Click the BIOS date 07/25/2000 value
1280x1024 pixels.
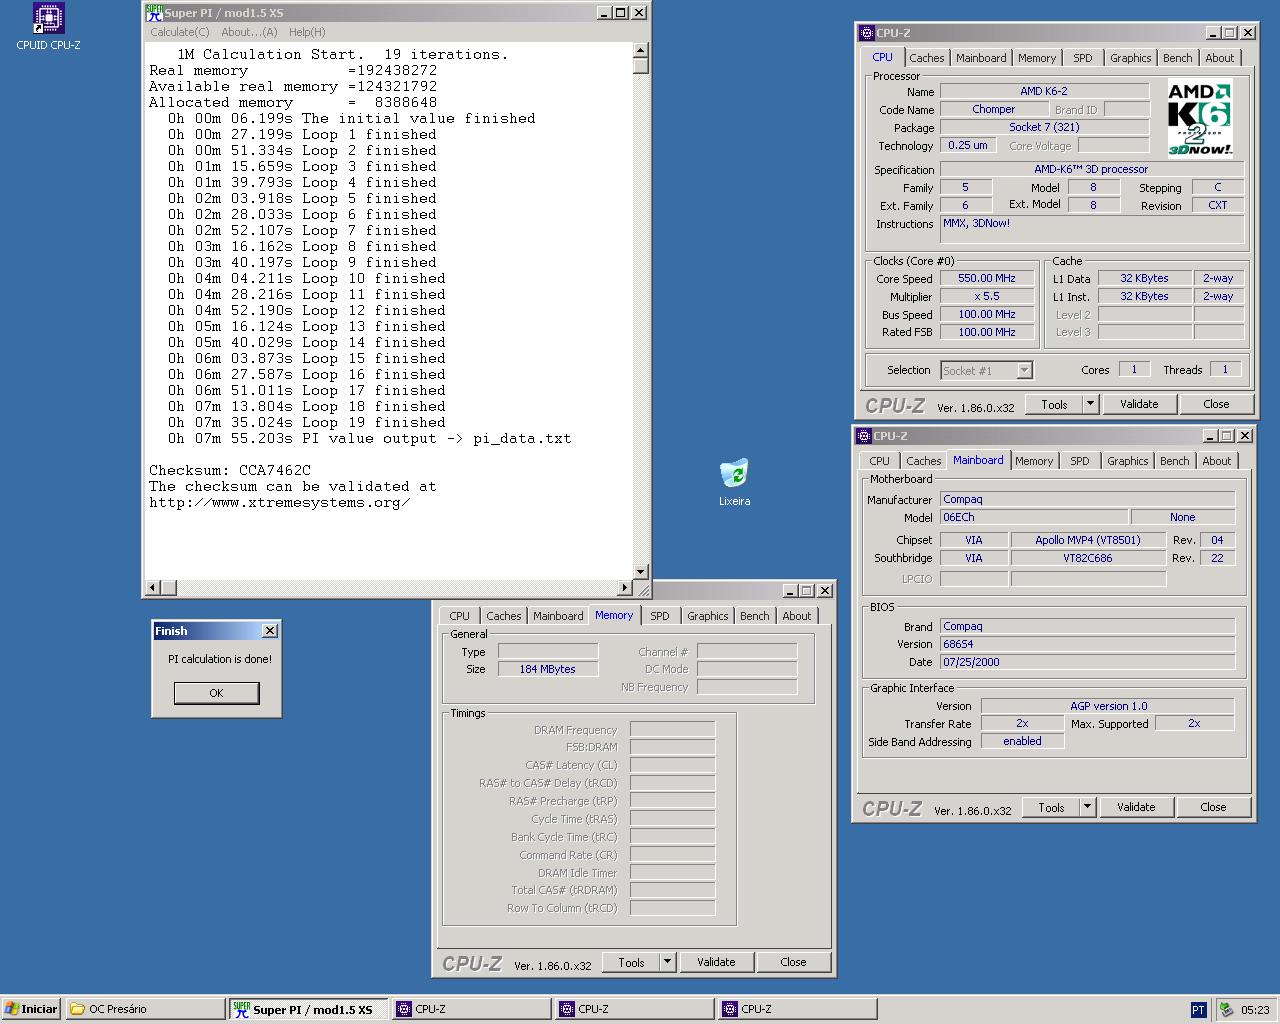[1087, 662]
